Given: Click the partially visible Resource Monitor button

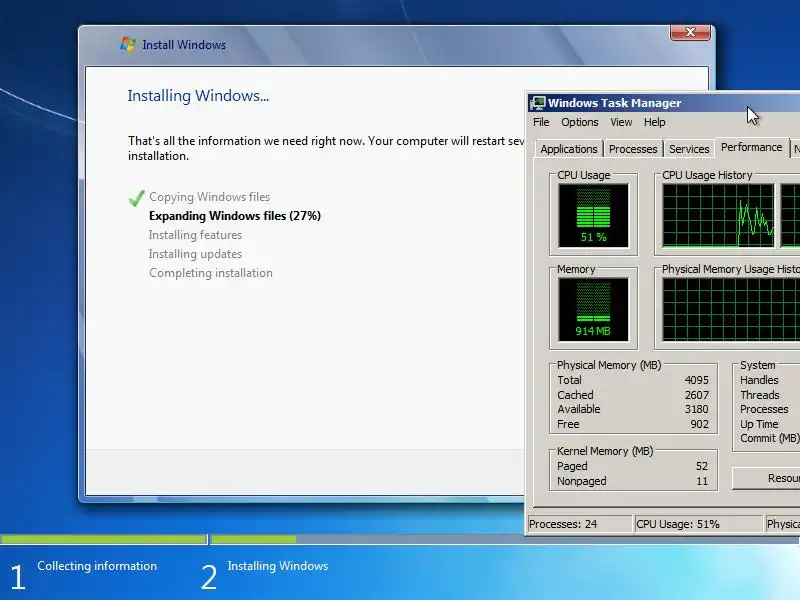Looking at the screenshot, I should (x=766, y=478).
